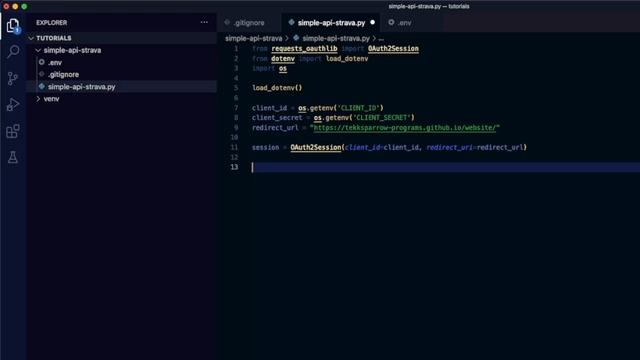Open the Testing flask view
Image resolution: width=640 pixels, height=360 pixels.
13,158
